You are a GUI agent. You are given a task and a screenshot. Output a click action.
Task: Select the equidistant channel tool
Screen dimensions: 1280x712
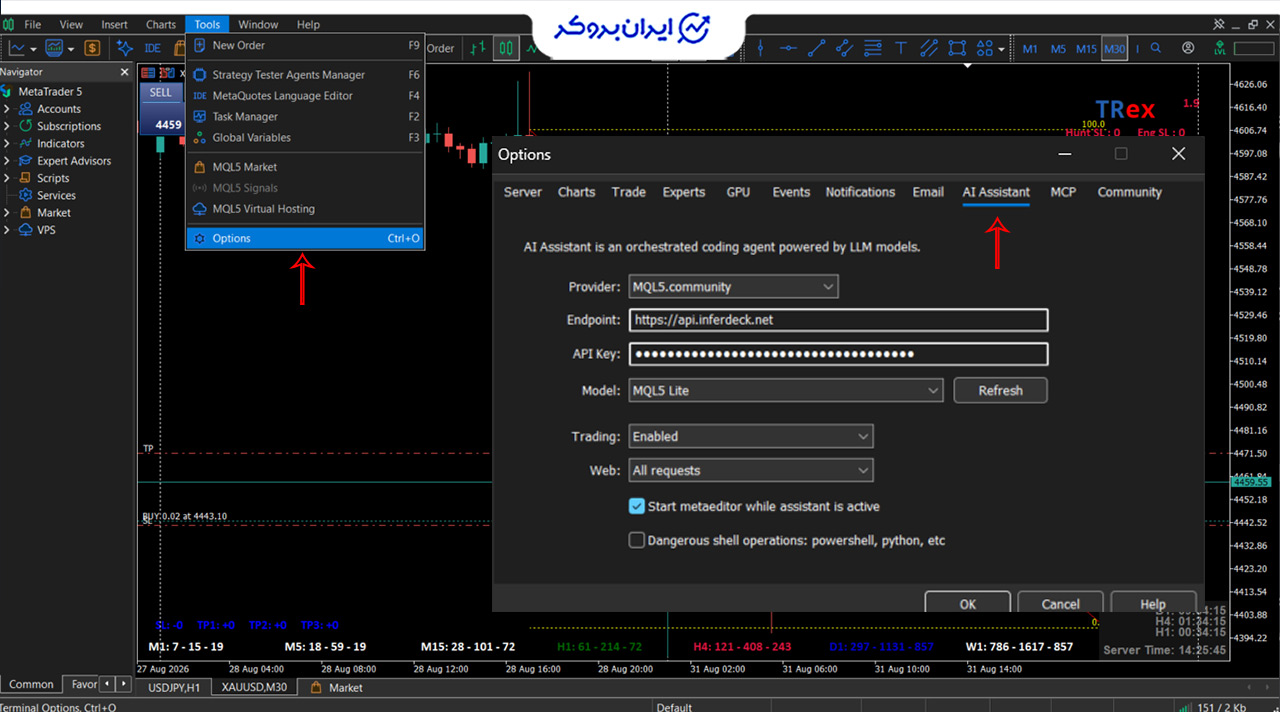929,48
